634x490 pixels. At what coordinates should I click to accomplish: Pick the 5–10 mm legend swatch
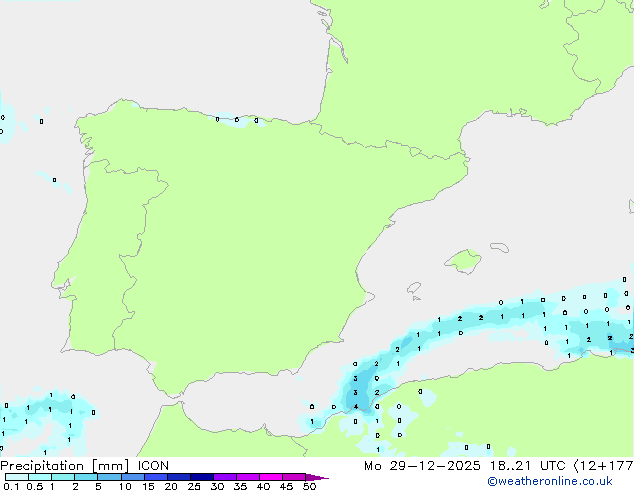click(109, 477)
